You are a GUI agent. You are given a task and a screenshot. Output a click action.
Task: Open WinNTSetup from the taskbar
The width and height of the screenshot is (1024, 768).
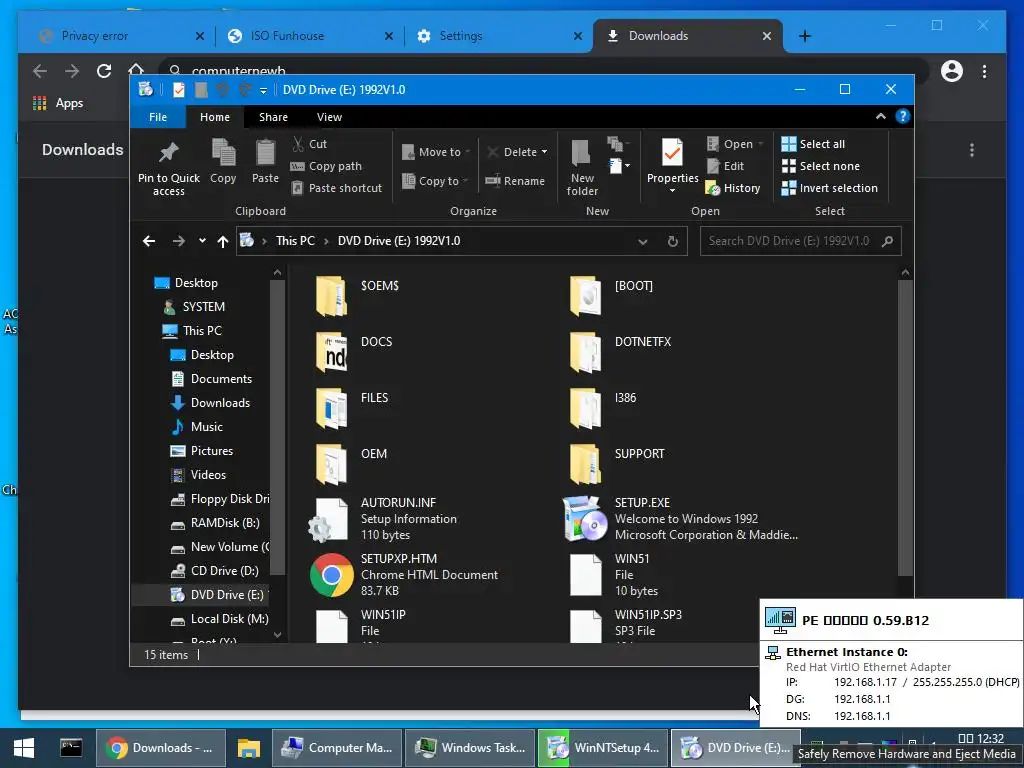click(x=601, y=748)
